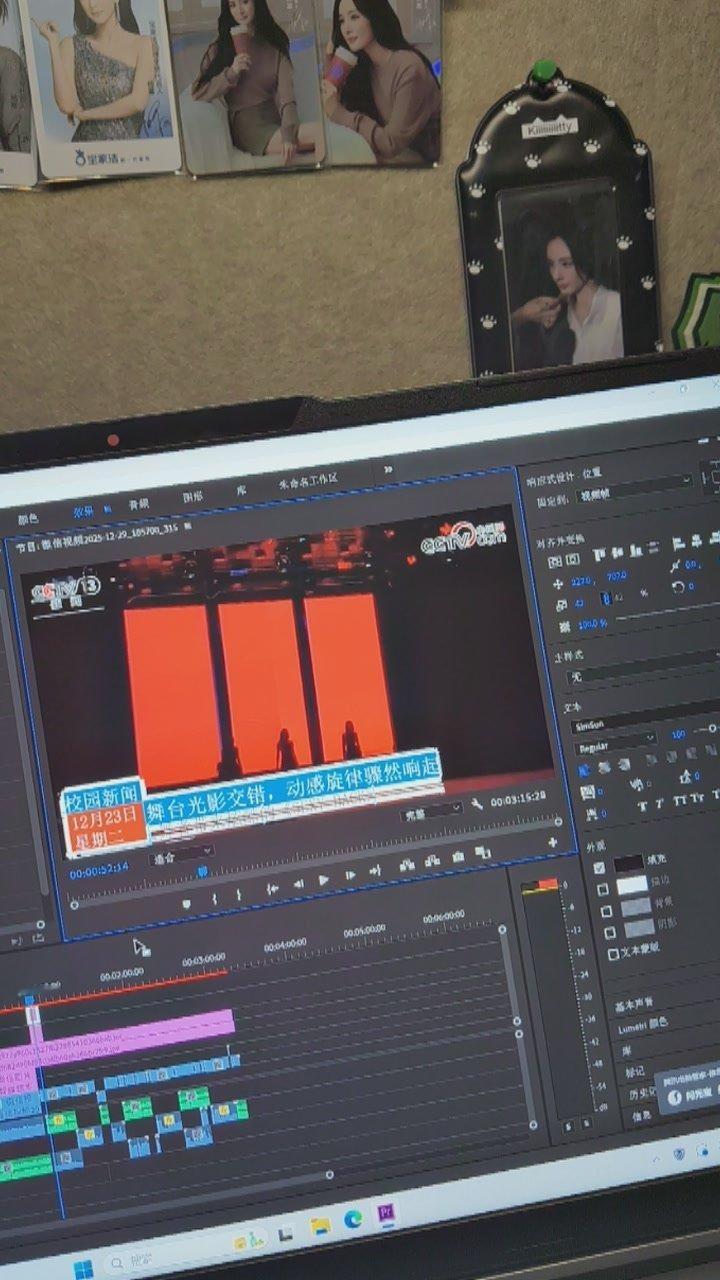Screen dimensions: 720x1280
Task: Open the 适合 zoom level dropdown
Action: tap(181, 853)
